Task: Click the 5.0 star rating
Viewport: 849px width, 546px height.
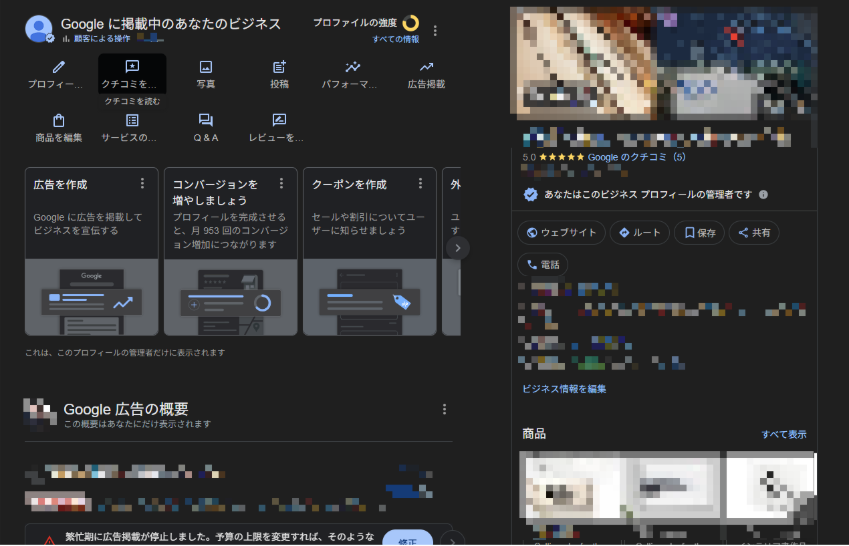Action: pos(553,157)
